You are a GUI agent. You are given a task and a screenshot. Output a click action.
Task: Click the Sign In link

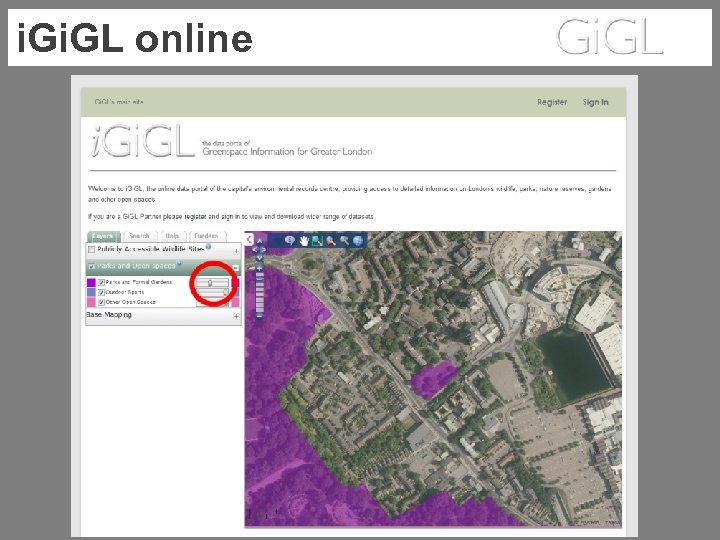(596, 102)
